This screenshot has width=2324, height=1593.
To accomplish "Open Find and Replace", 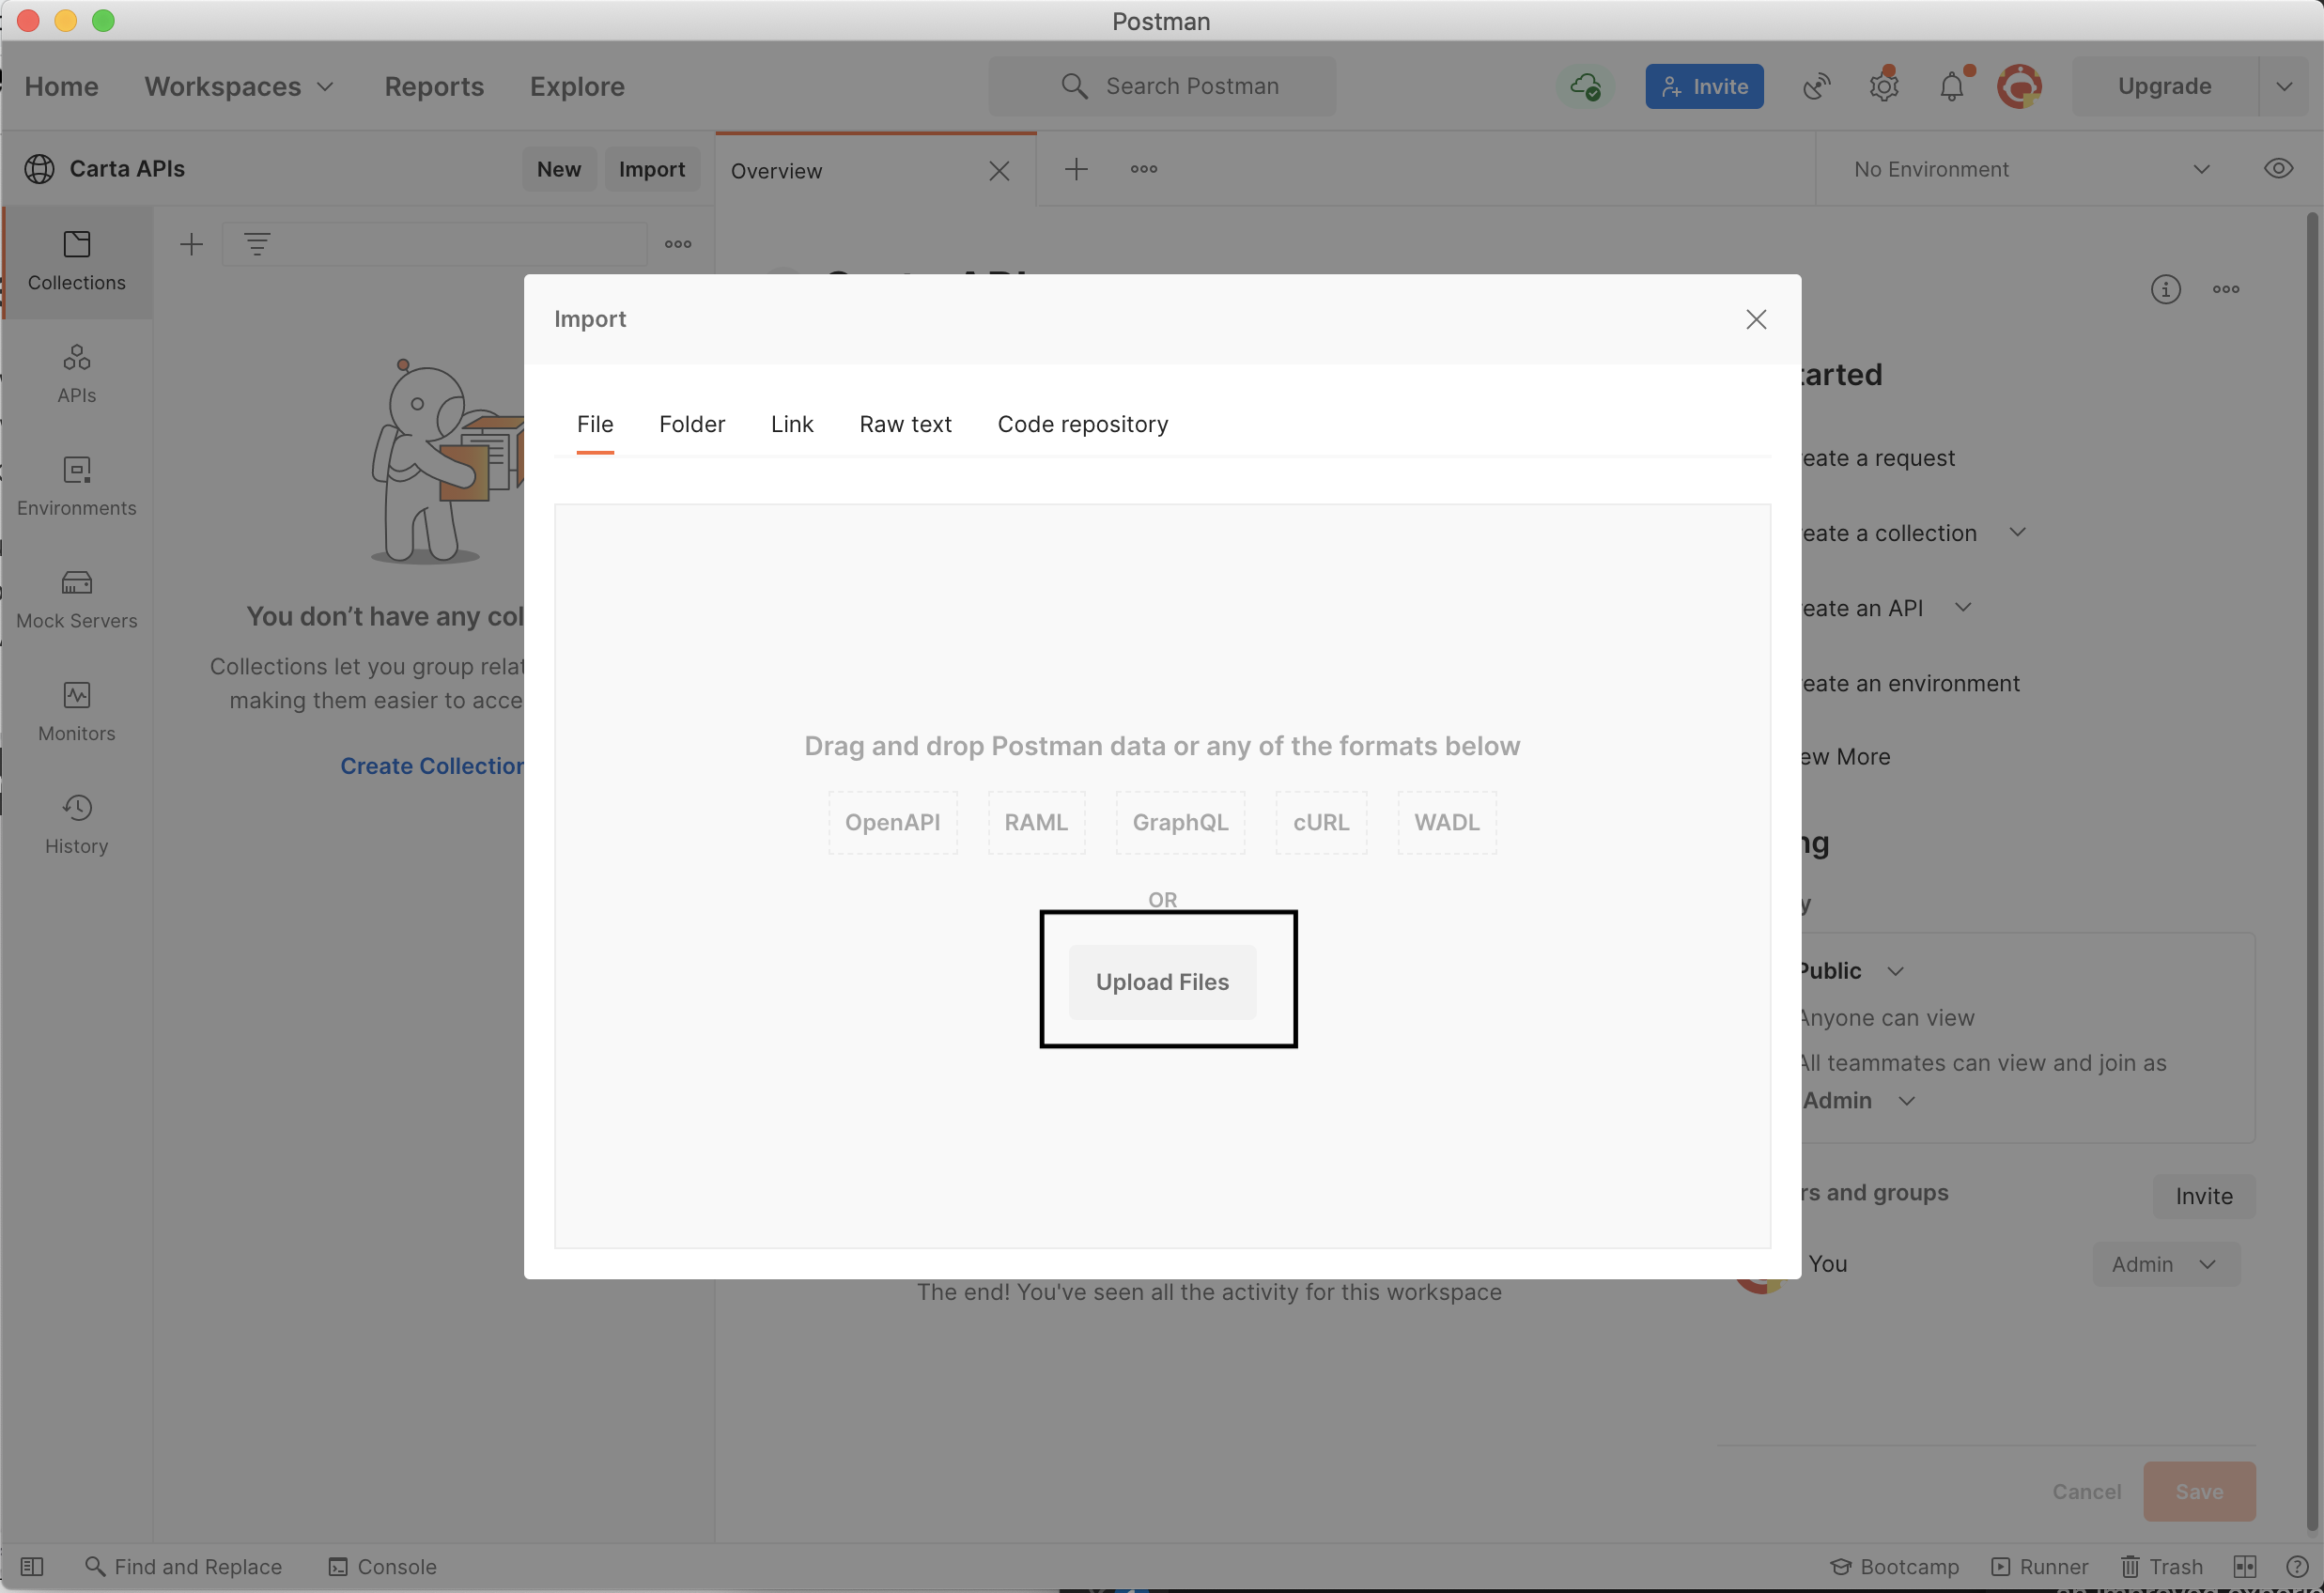I will tap(184, 1567).
